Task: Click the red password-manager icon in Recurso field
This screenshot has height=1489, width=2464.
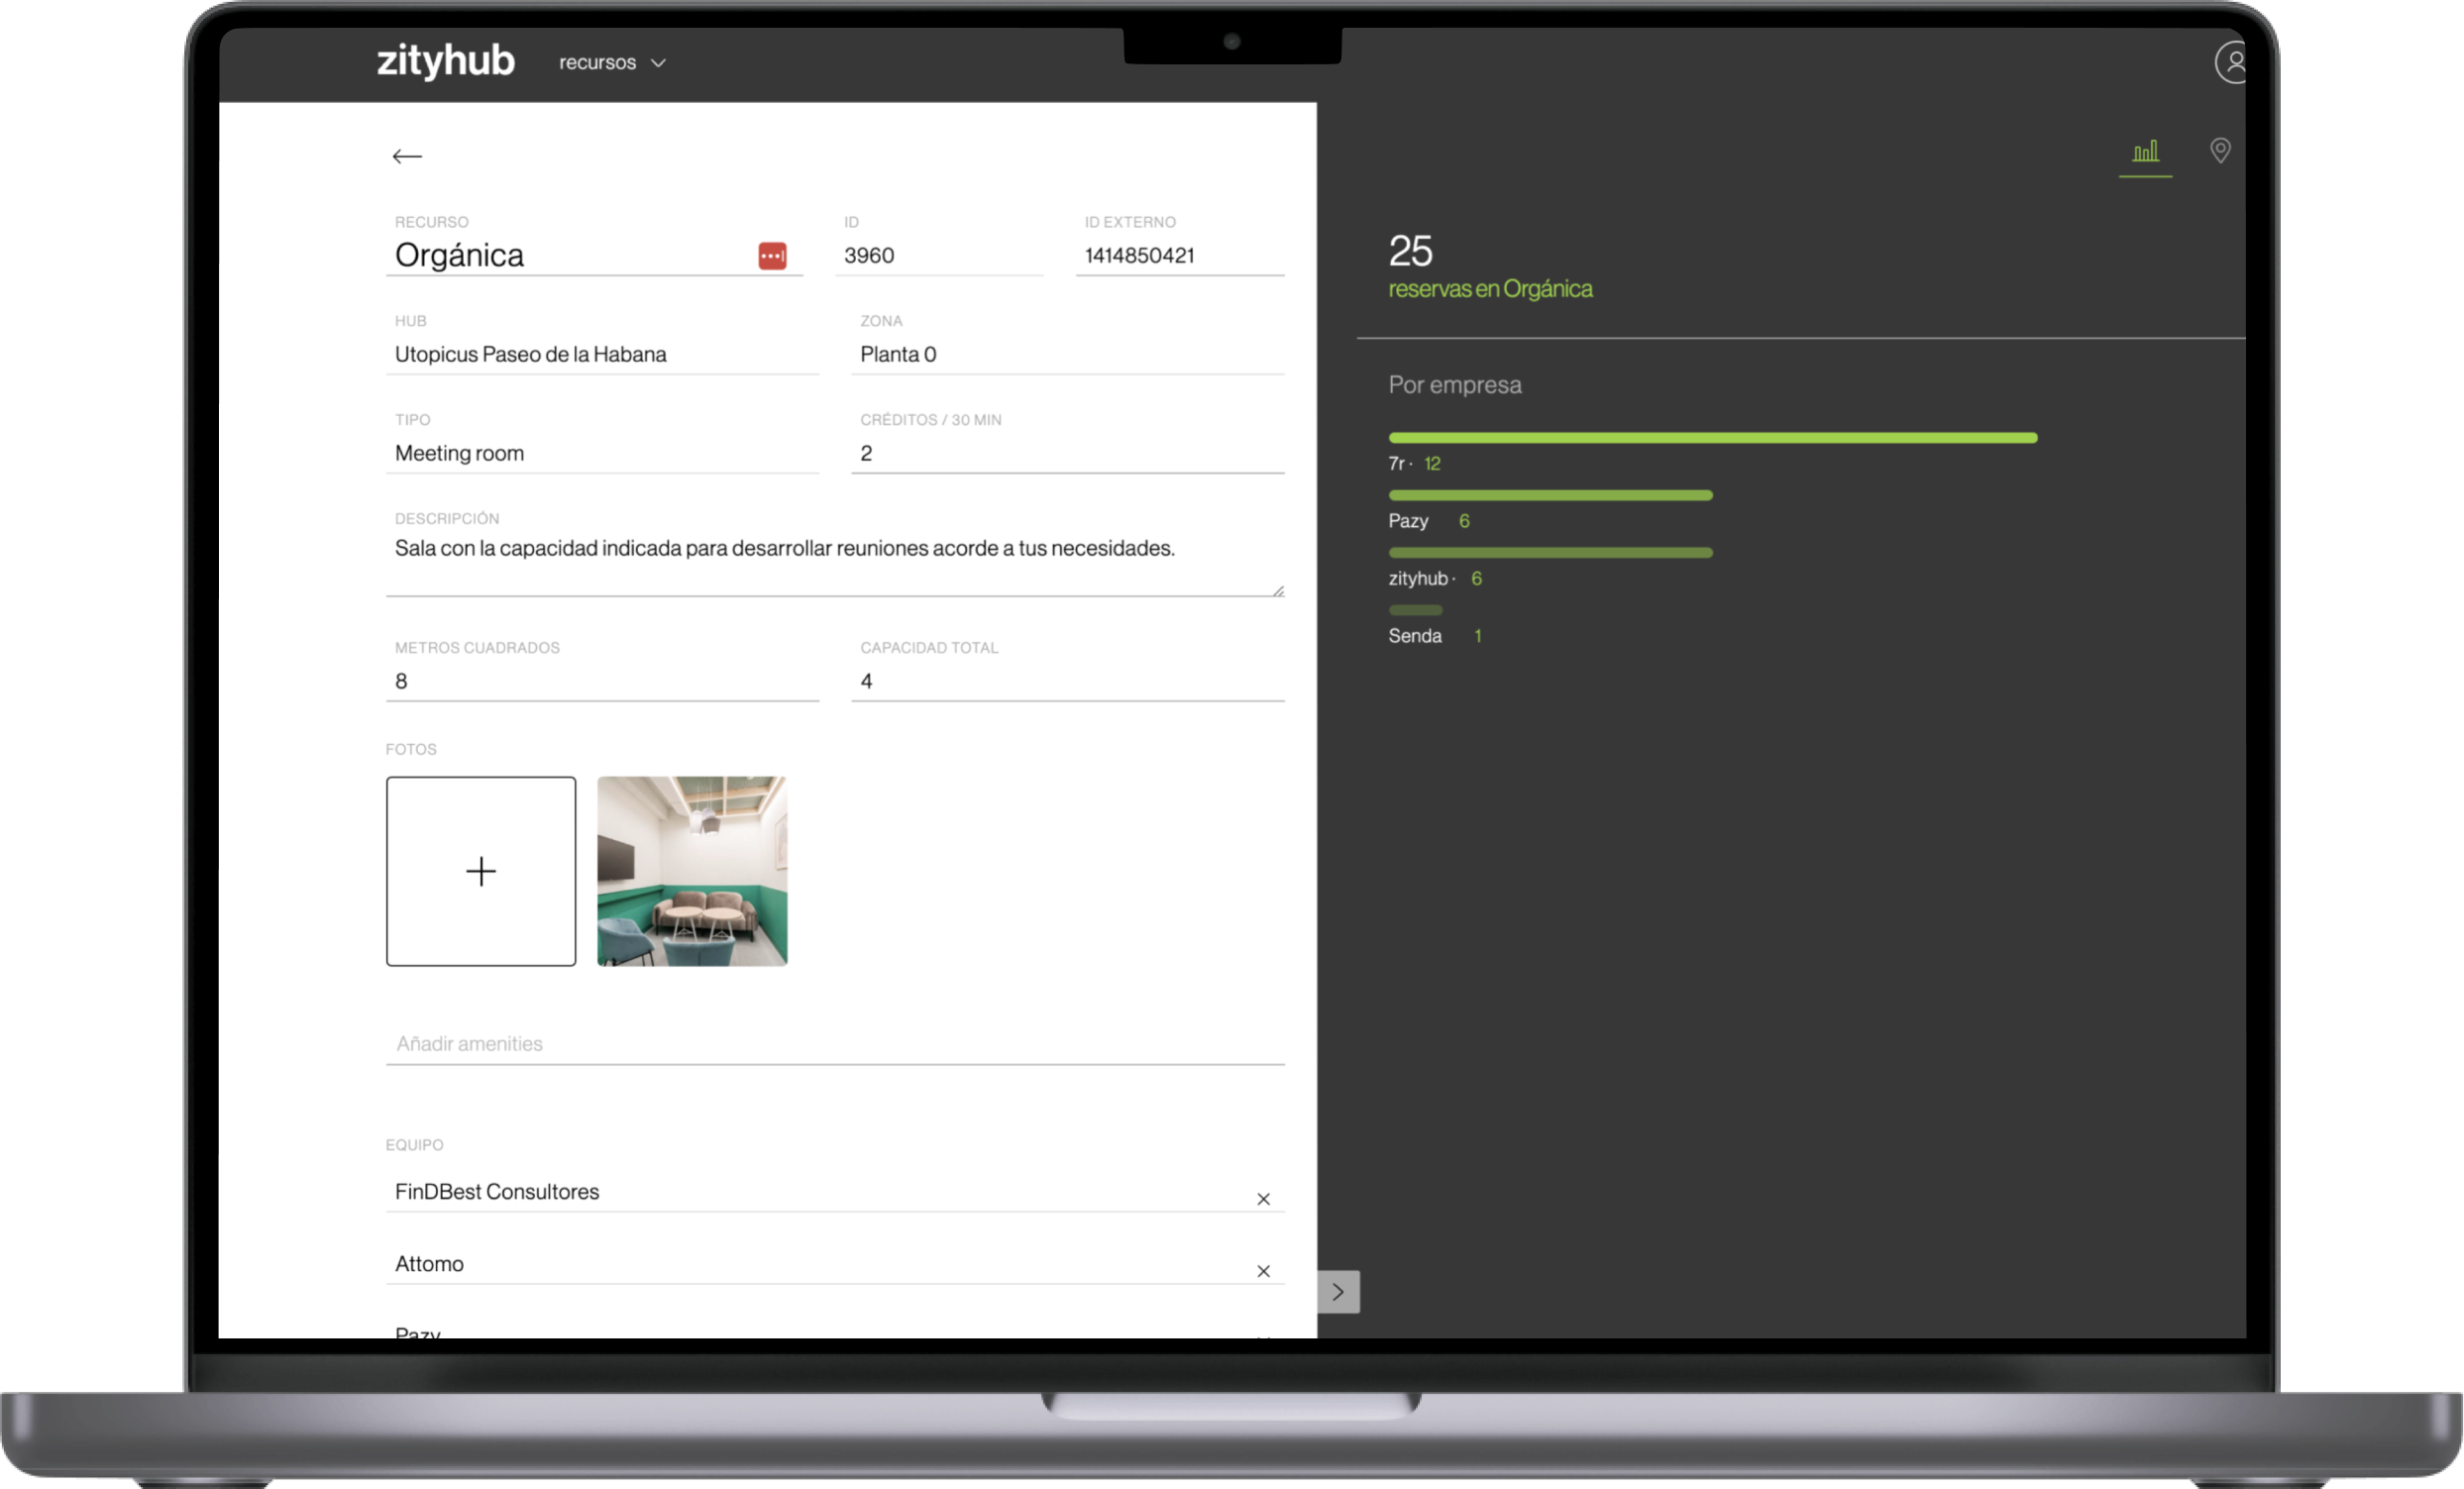Action: tap(771, 256)
